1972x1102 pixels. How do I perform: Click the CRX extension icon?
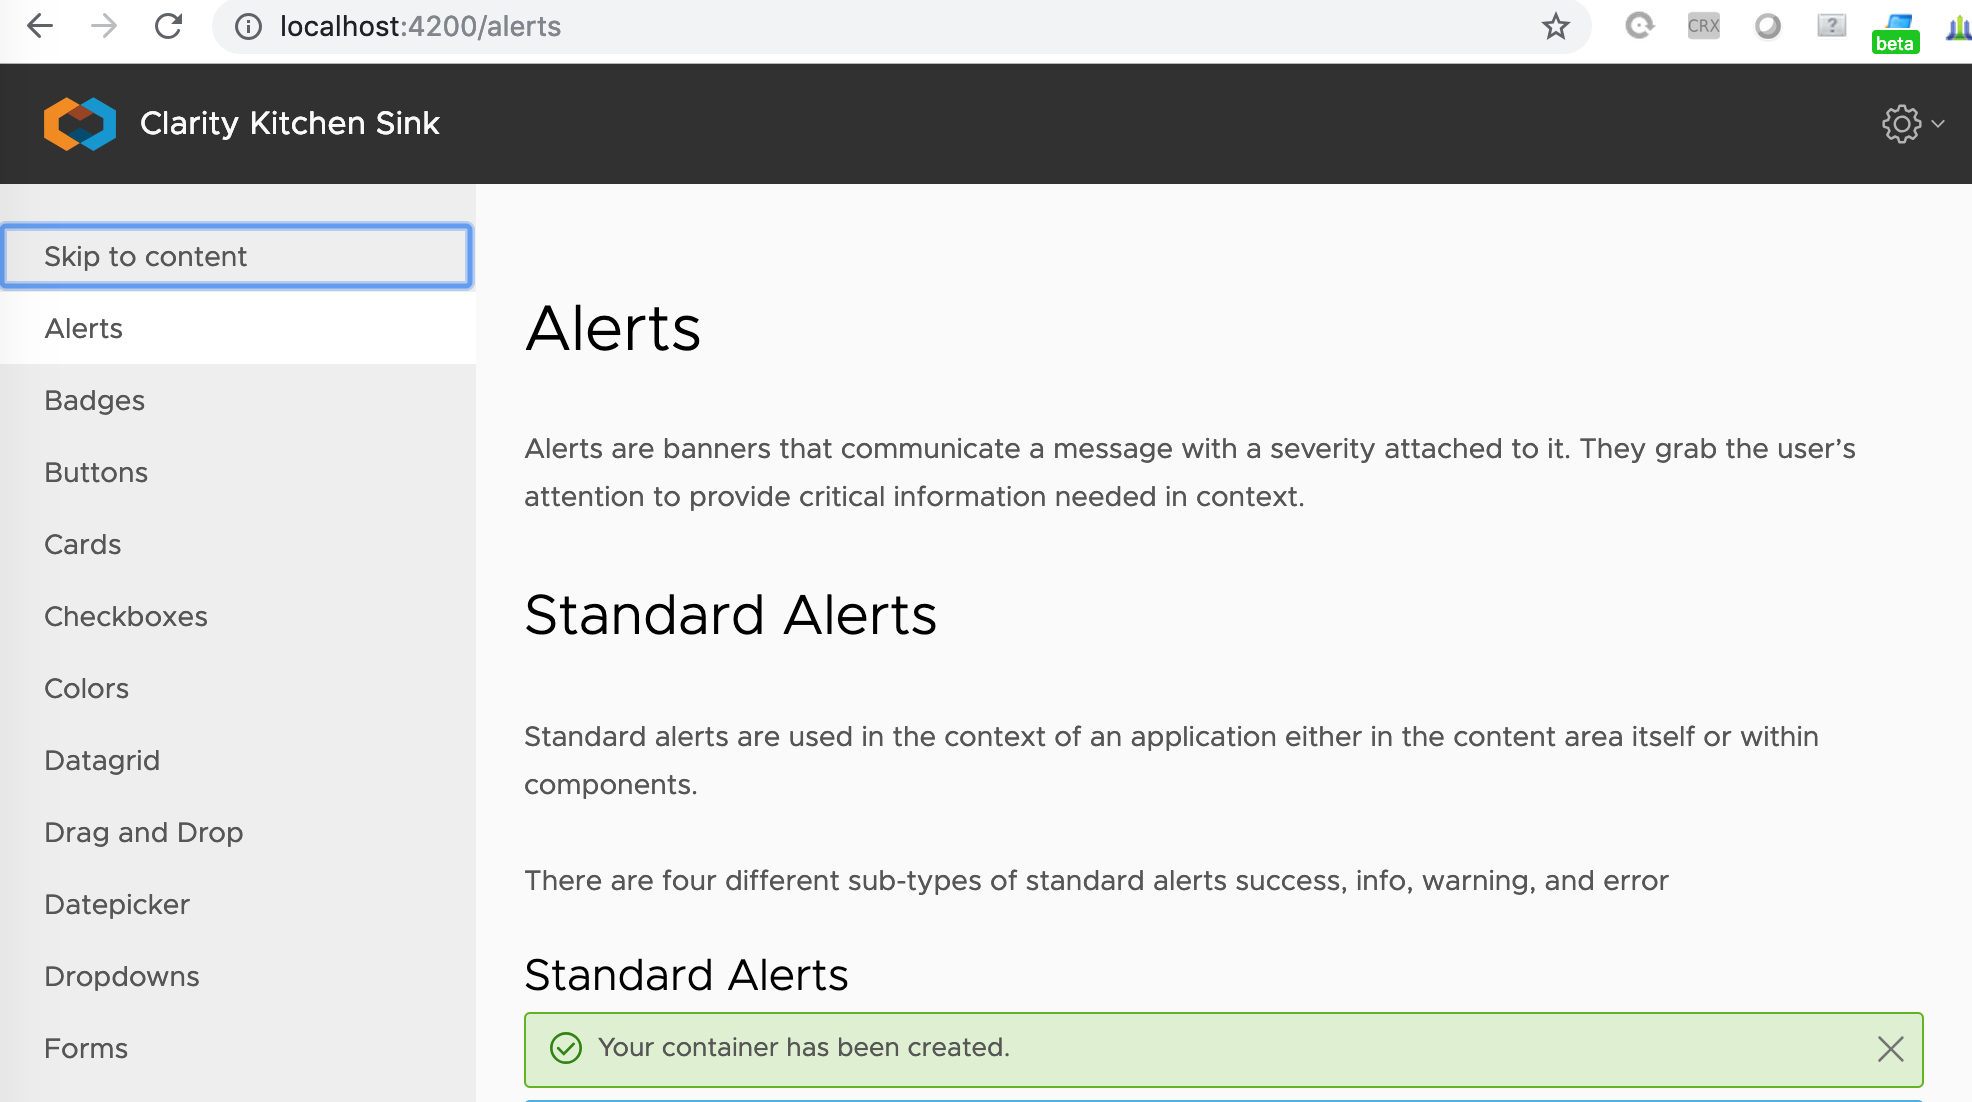coord(1703,26)
